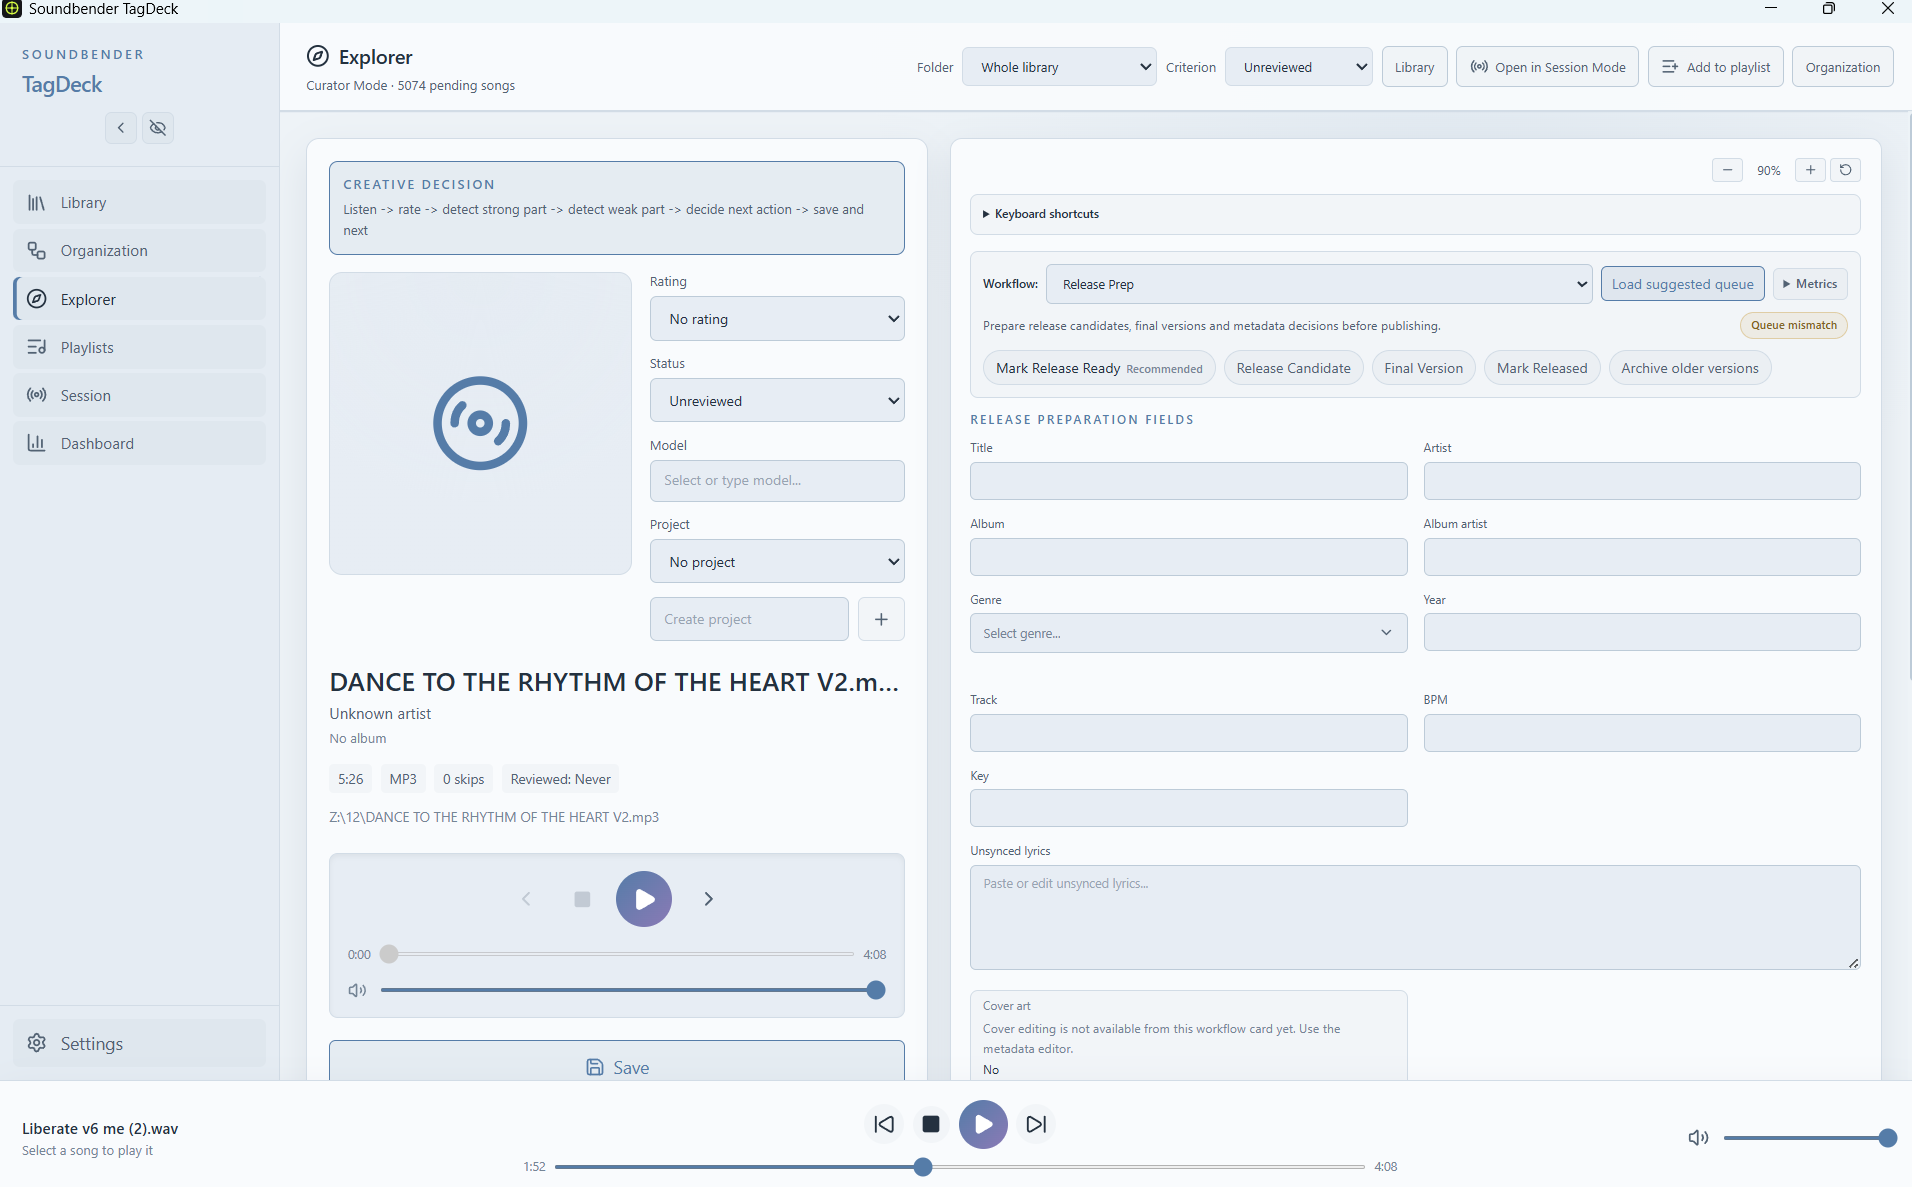Click Add to playlist button
This screenshot has width=1912, height=1187.
[1715, 67]
